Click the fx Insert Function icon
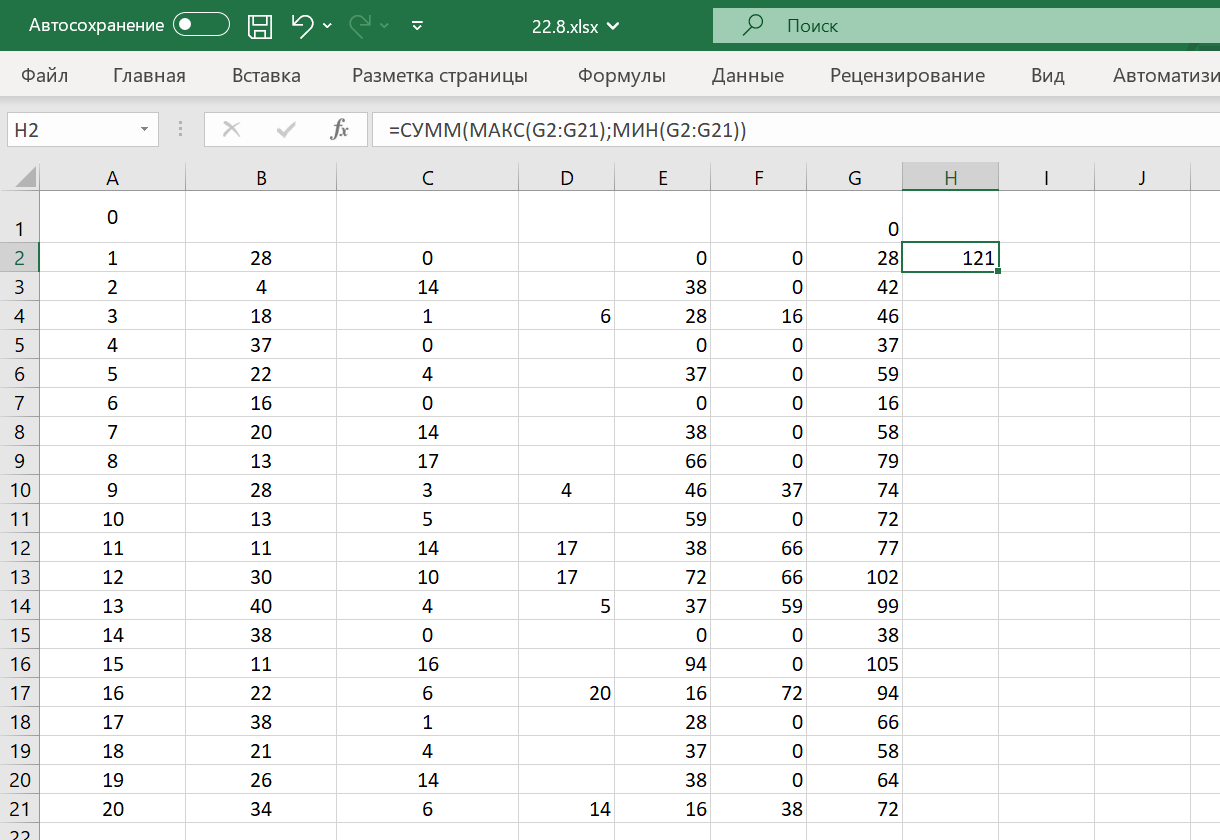This screenshot has height=840, width=1220. 340,129
